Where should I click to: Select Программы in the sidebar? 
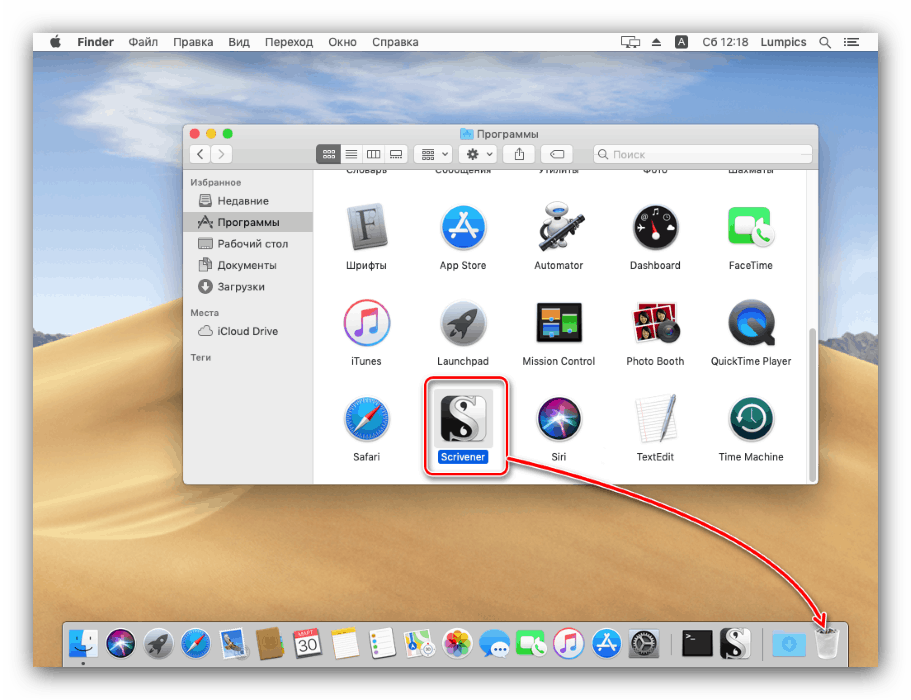(248, 222)
